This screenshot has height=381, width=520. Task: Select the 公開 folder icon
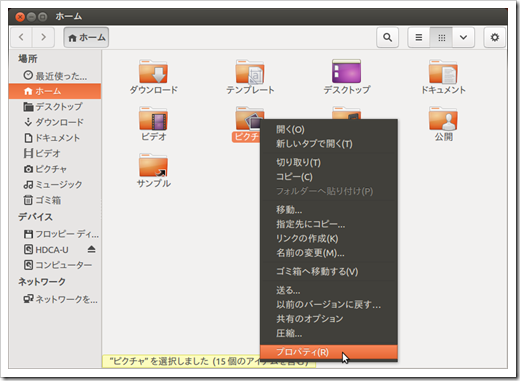pyautogui.click(x=443, y=124)
